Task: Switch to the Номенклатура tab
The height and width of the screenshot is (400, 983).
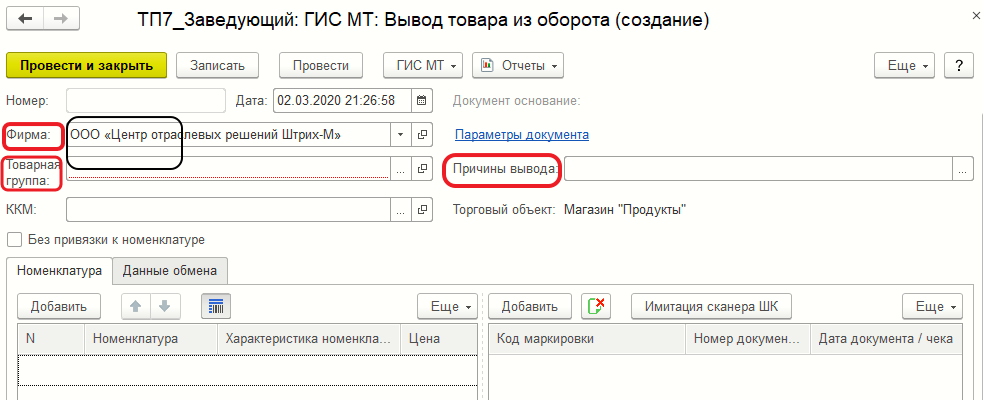Action: pyautogui.click(x=60, y=271)
